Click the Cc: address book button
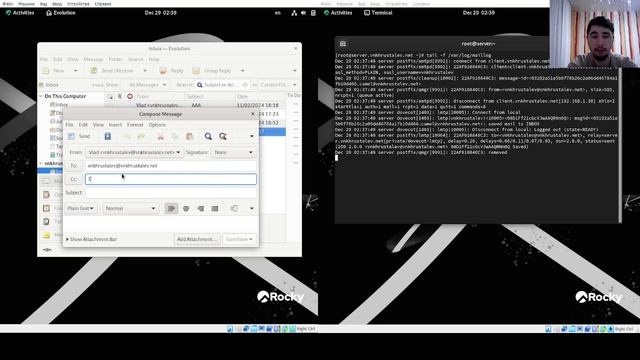 [74, 179]
